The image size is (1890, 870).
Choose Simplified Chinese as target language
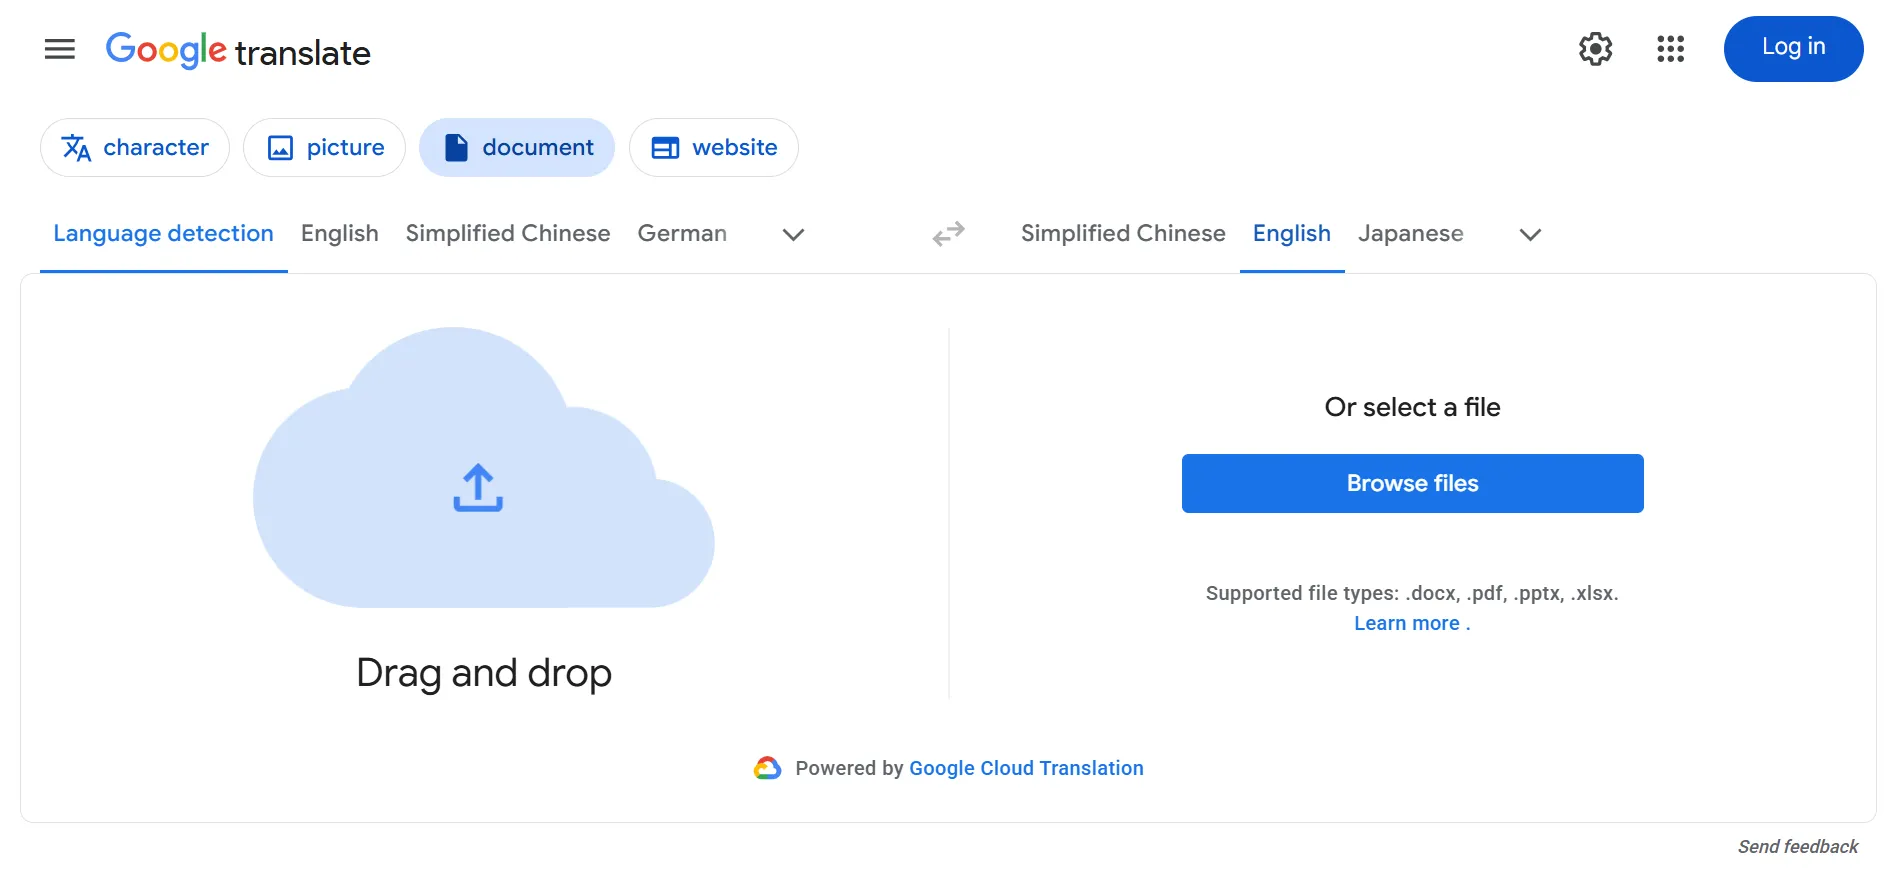point(1123,234)
